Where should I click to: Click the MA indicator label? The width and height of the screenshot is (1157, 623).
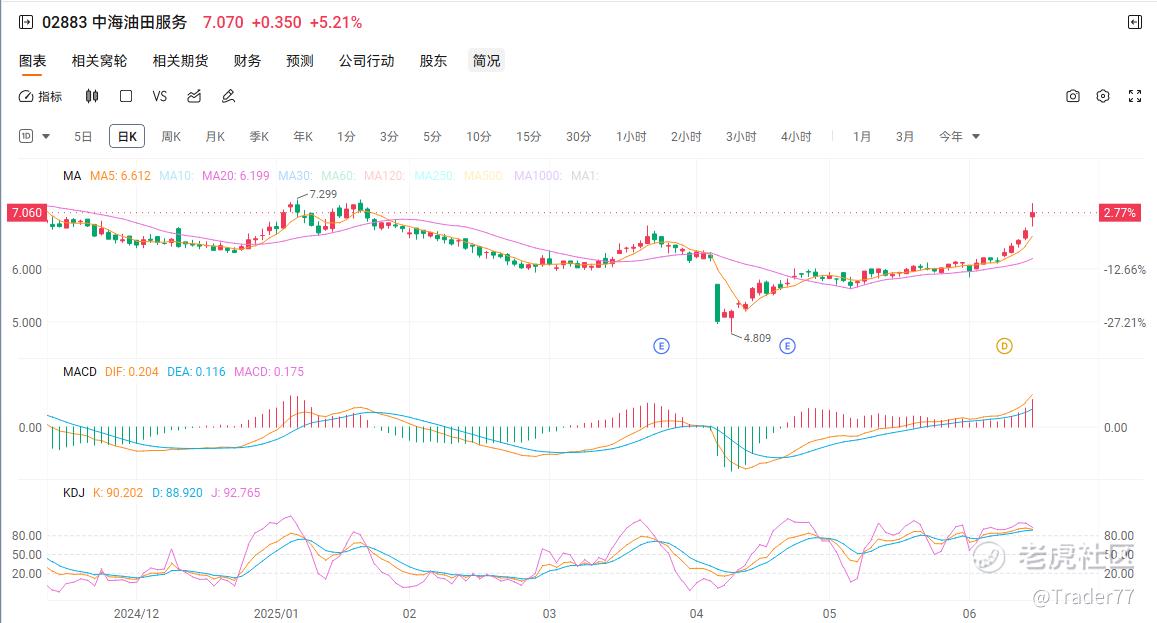tap(72, 176)
